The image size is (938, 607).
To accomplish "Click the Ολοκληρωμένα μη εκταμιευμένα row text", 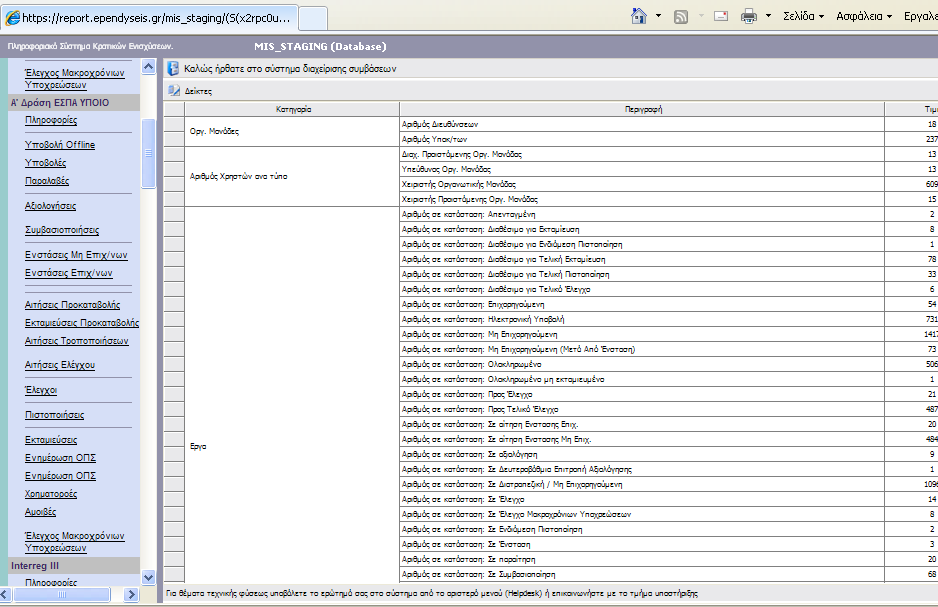I will point(503,379).
